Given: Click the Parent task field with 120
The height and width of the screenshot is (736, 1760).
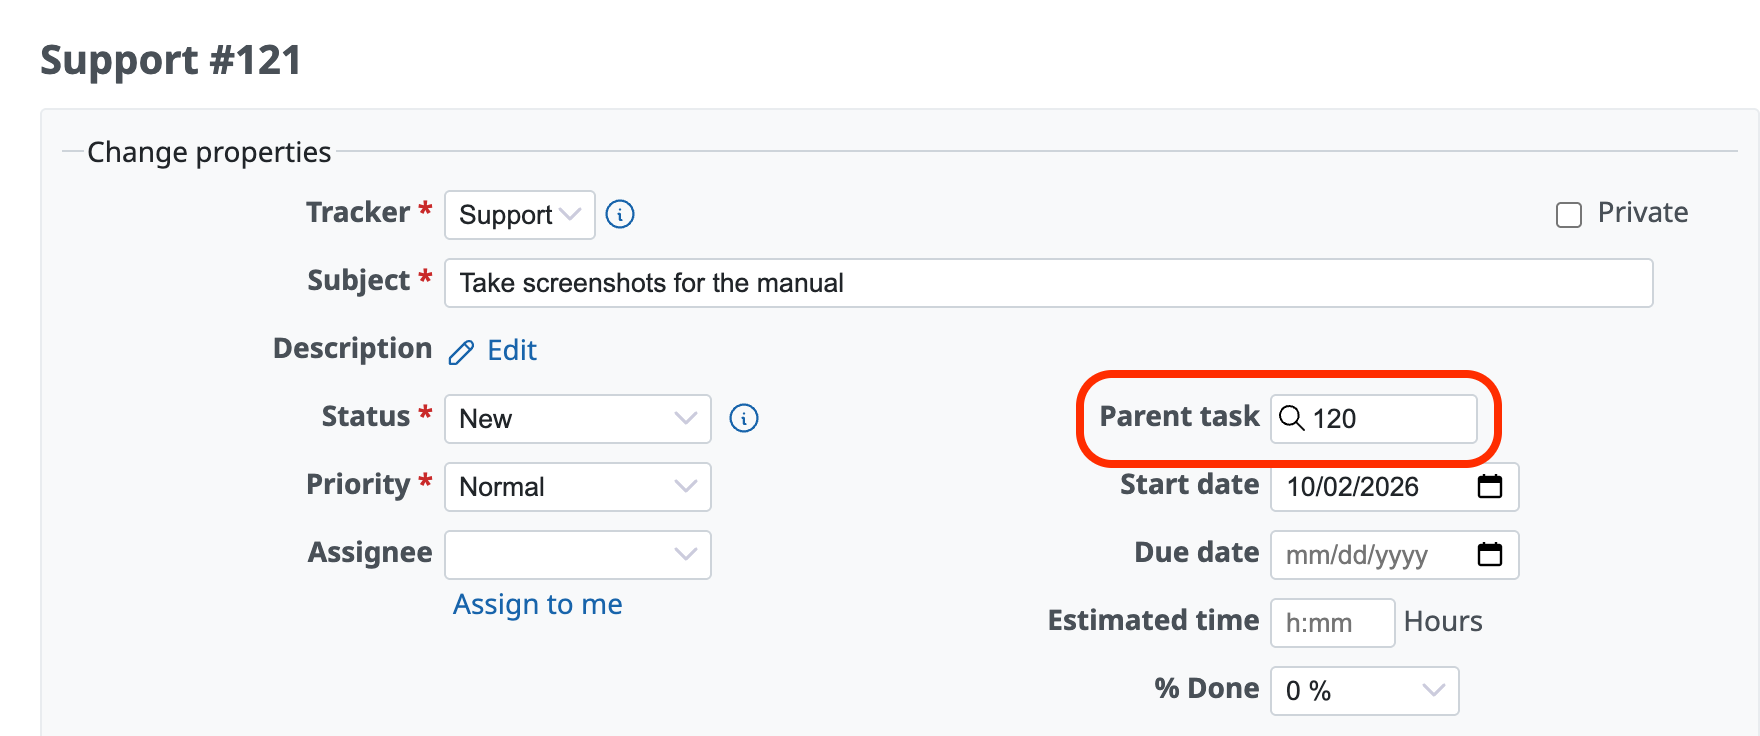Looking at the screenshot, I should (x=1374, y=419).
